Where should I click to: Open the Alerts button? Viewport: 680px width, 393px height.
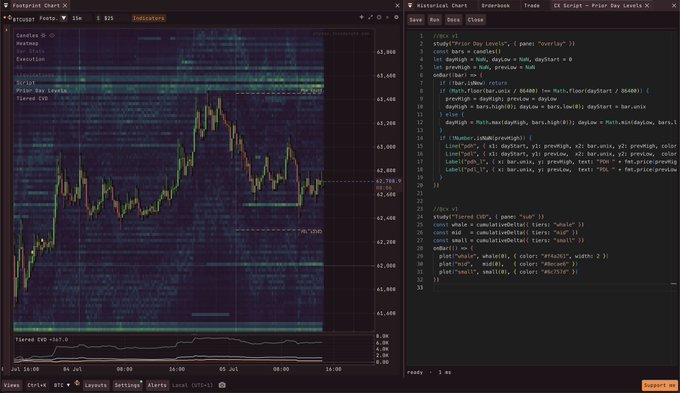[157, 385]
